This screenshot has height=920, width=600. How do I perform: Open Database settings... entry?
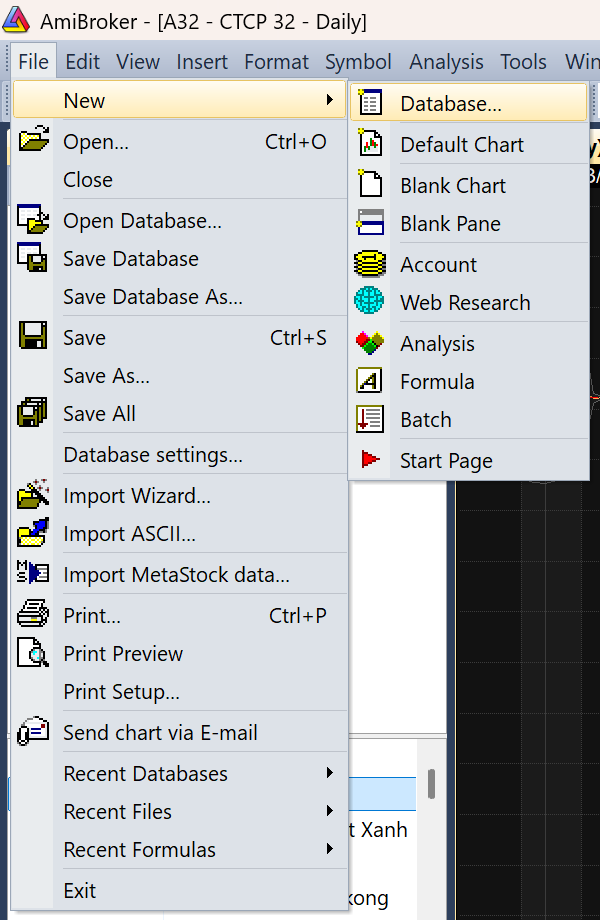coord(179,455)
